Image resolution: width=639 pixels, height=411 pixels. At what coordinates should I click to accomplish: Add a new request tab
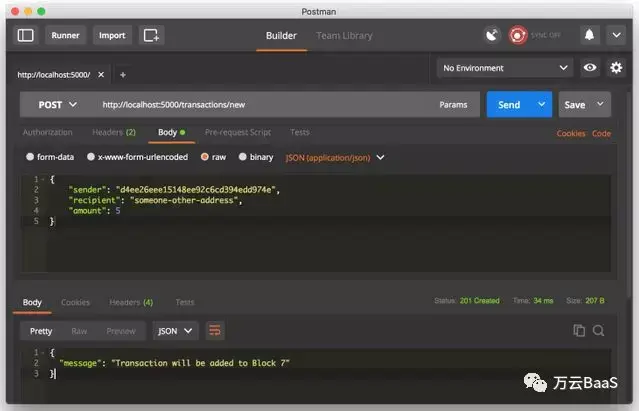point(123,75)
